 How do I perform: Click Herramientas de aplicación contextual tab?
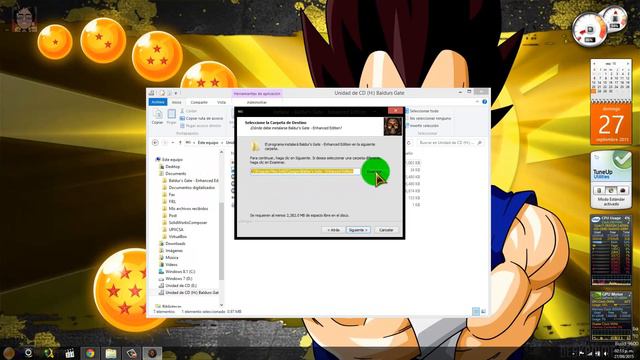(257, 93)
